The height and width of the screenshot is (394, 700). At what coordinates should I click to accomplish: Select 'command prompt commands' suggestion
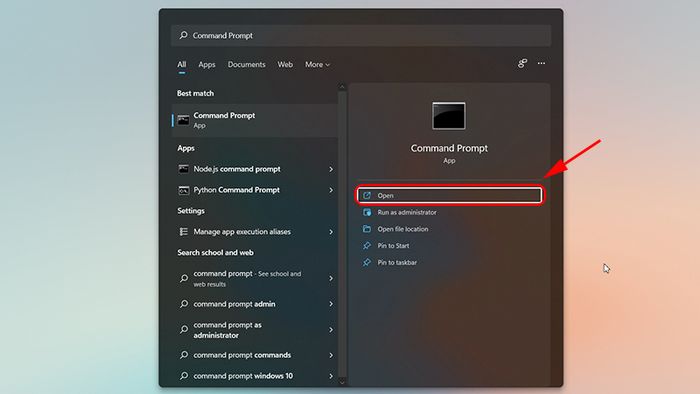pos(254,355)
